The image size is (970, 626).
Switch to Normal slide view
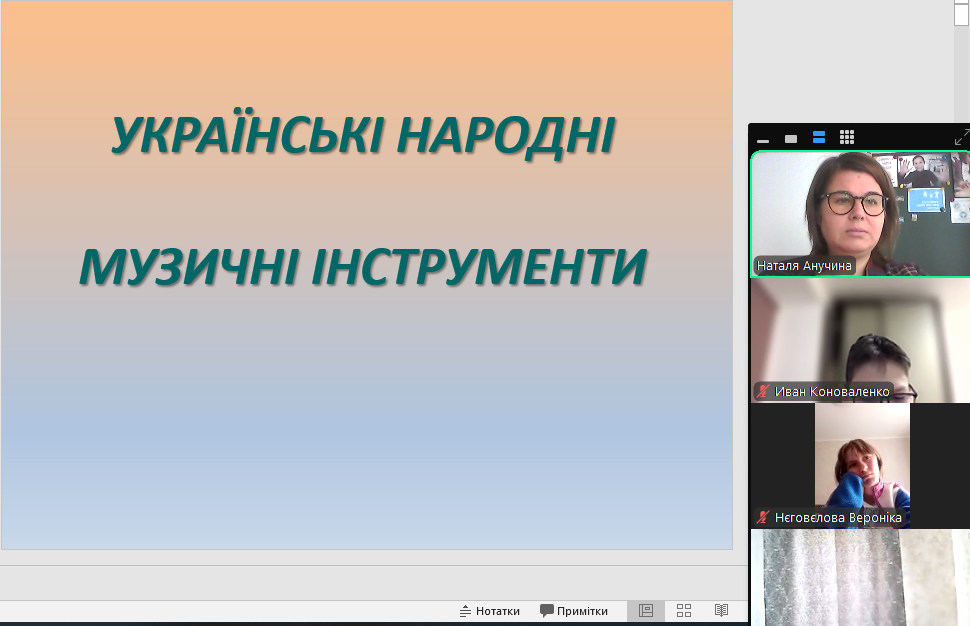pyautogui.click(x=646, y=611)
